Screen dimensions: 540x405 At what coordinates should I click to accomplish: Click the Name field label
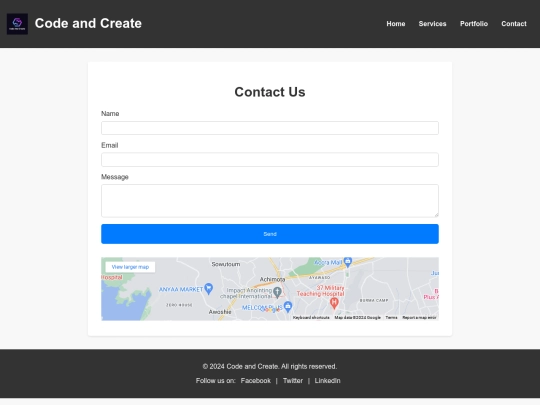[110, 114]
